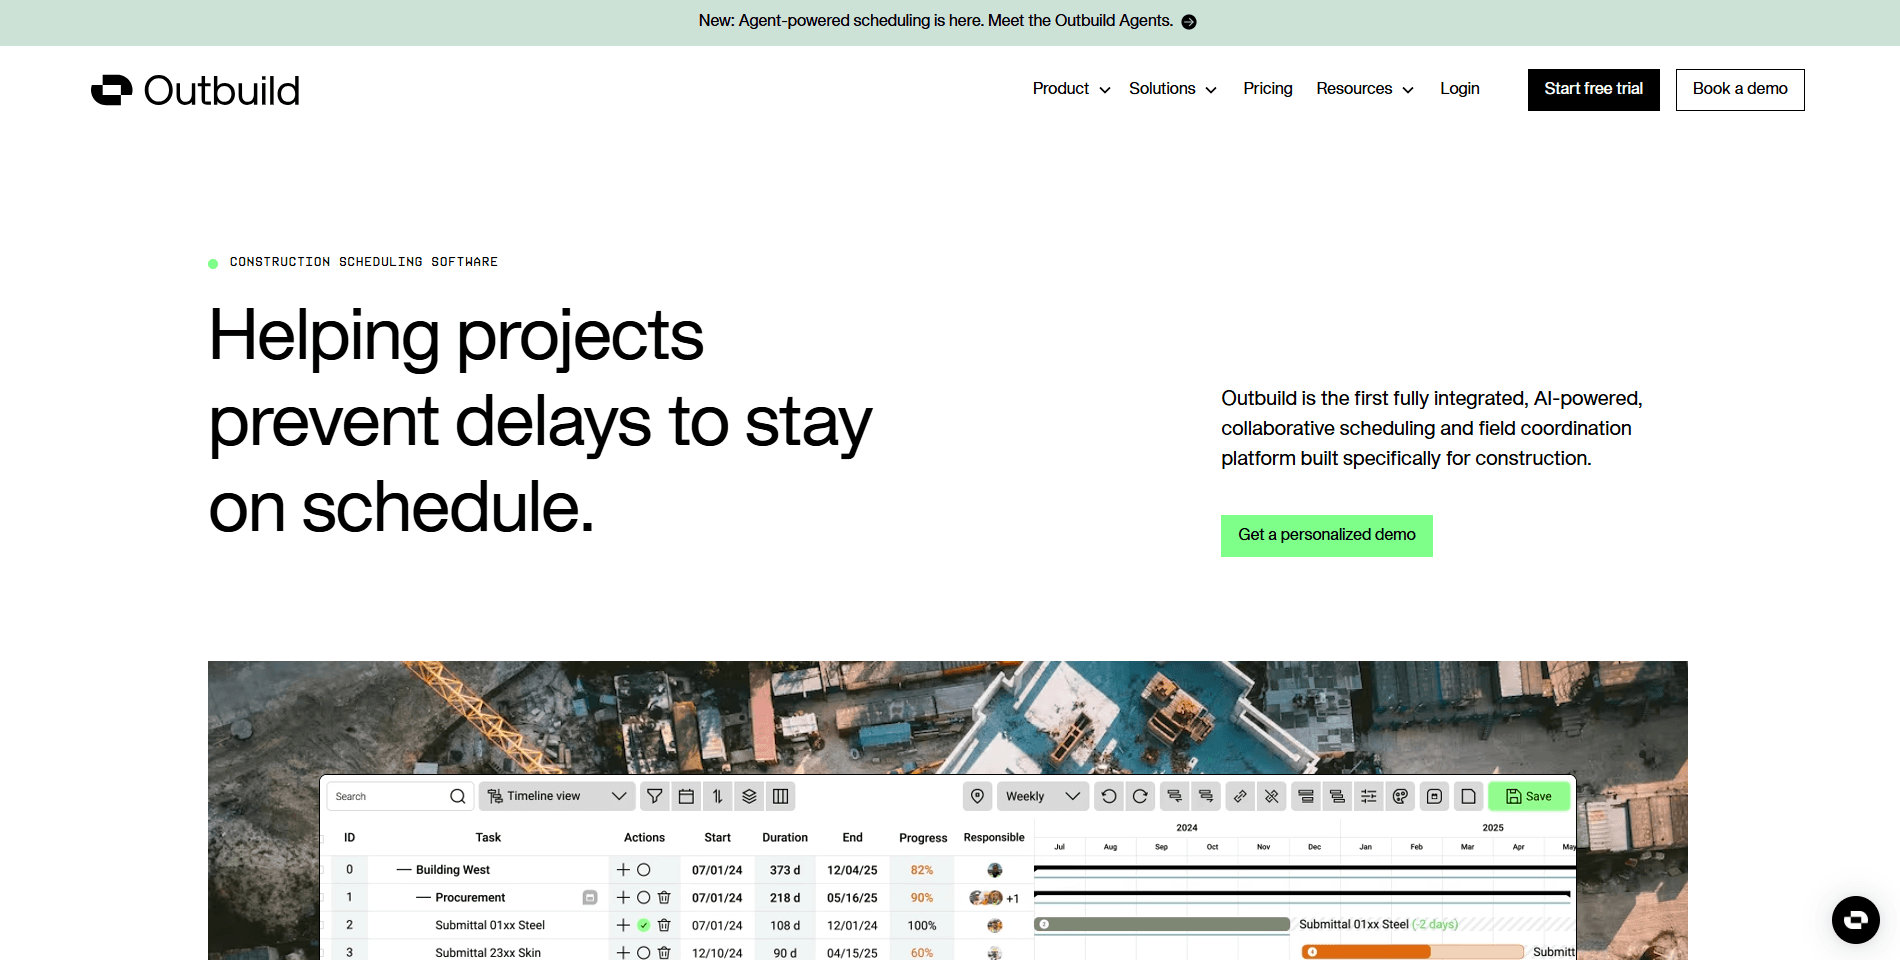Click the Duration column header
The height and width of the screenshot is (960, 1900).
coord(785,838)
